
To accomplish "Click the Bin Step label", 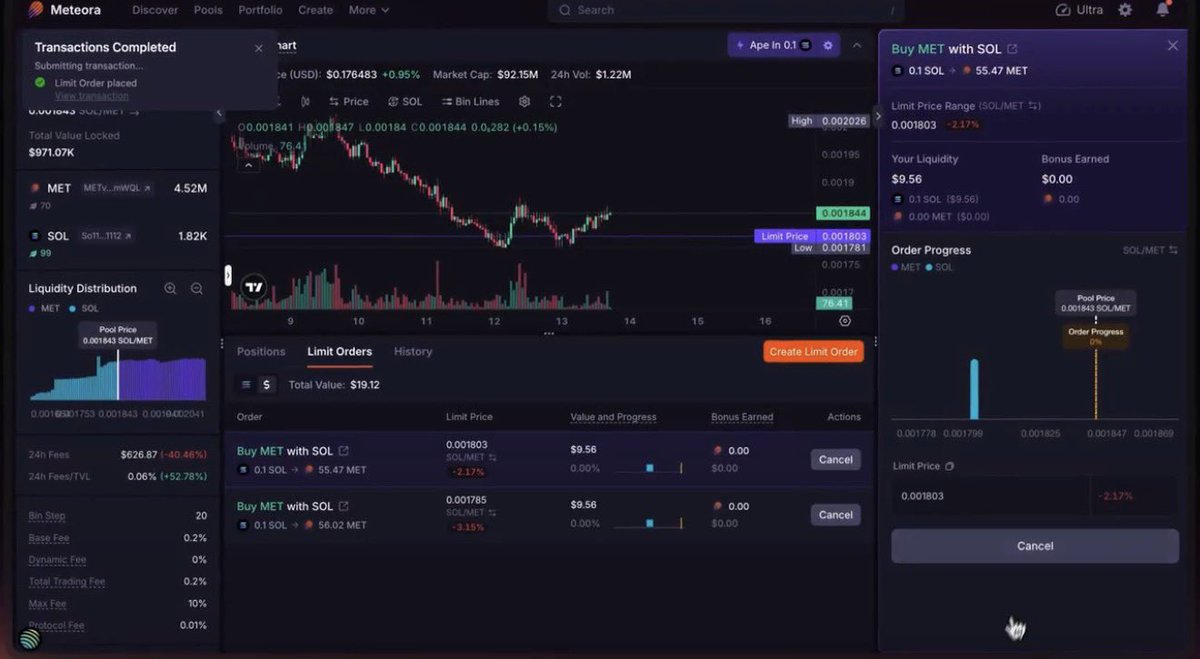I will pyautogui.click(x=47, y=516).
